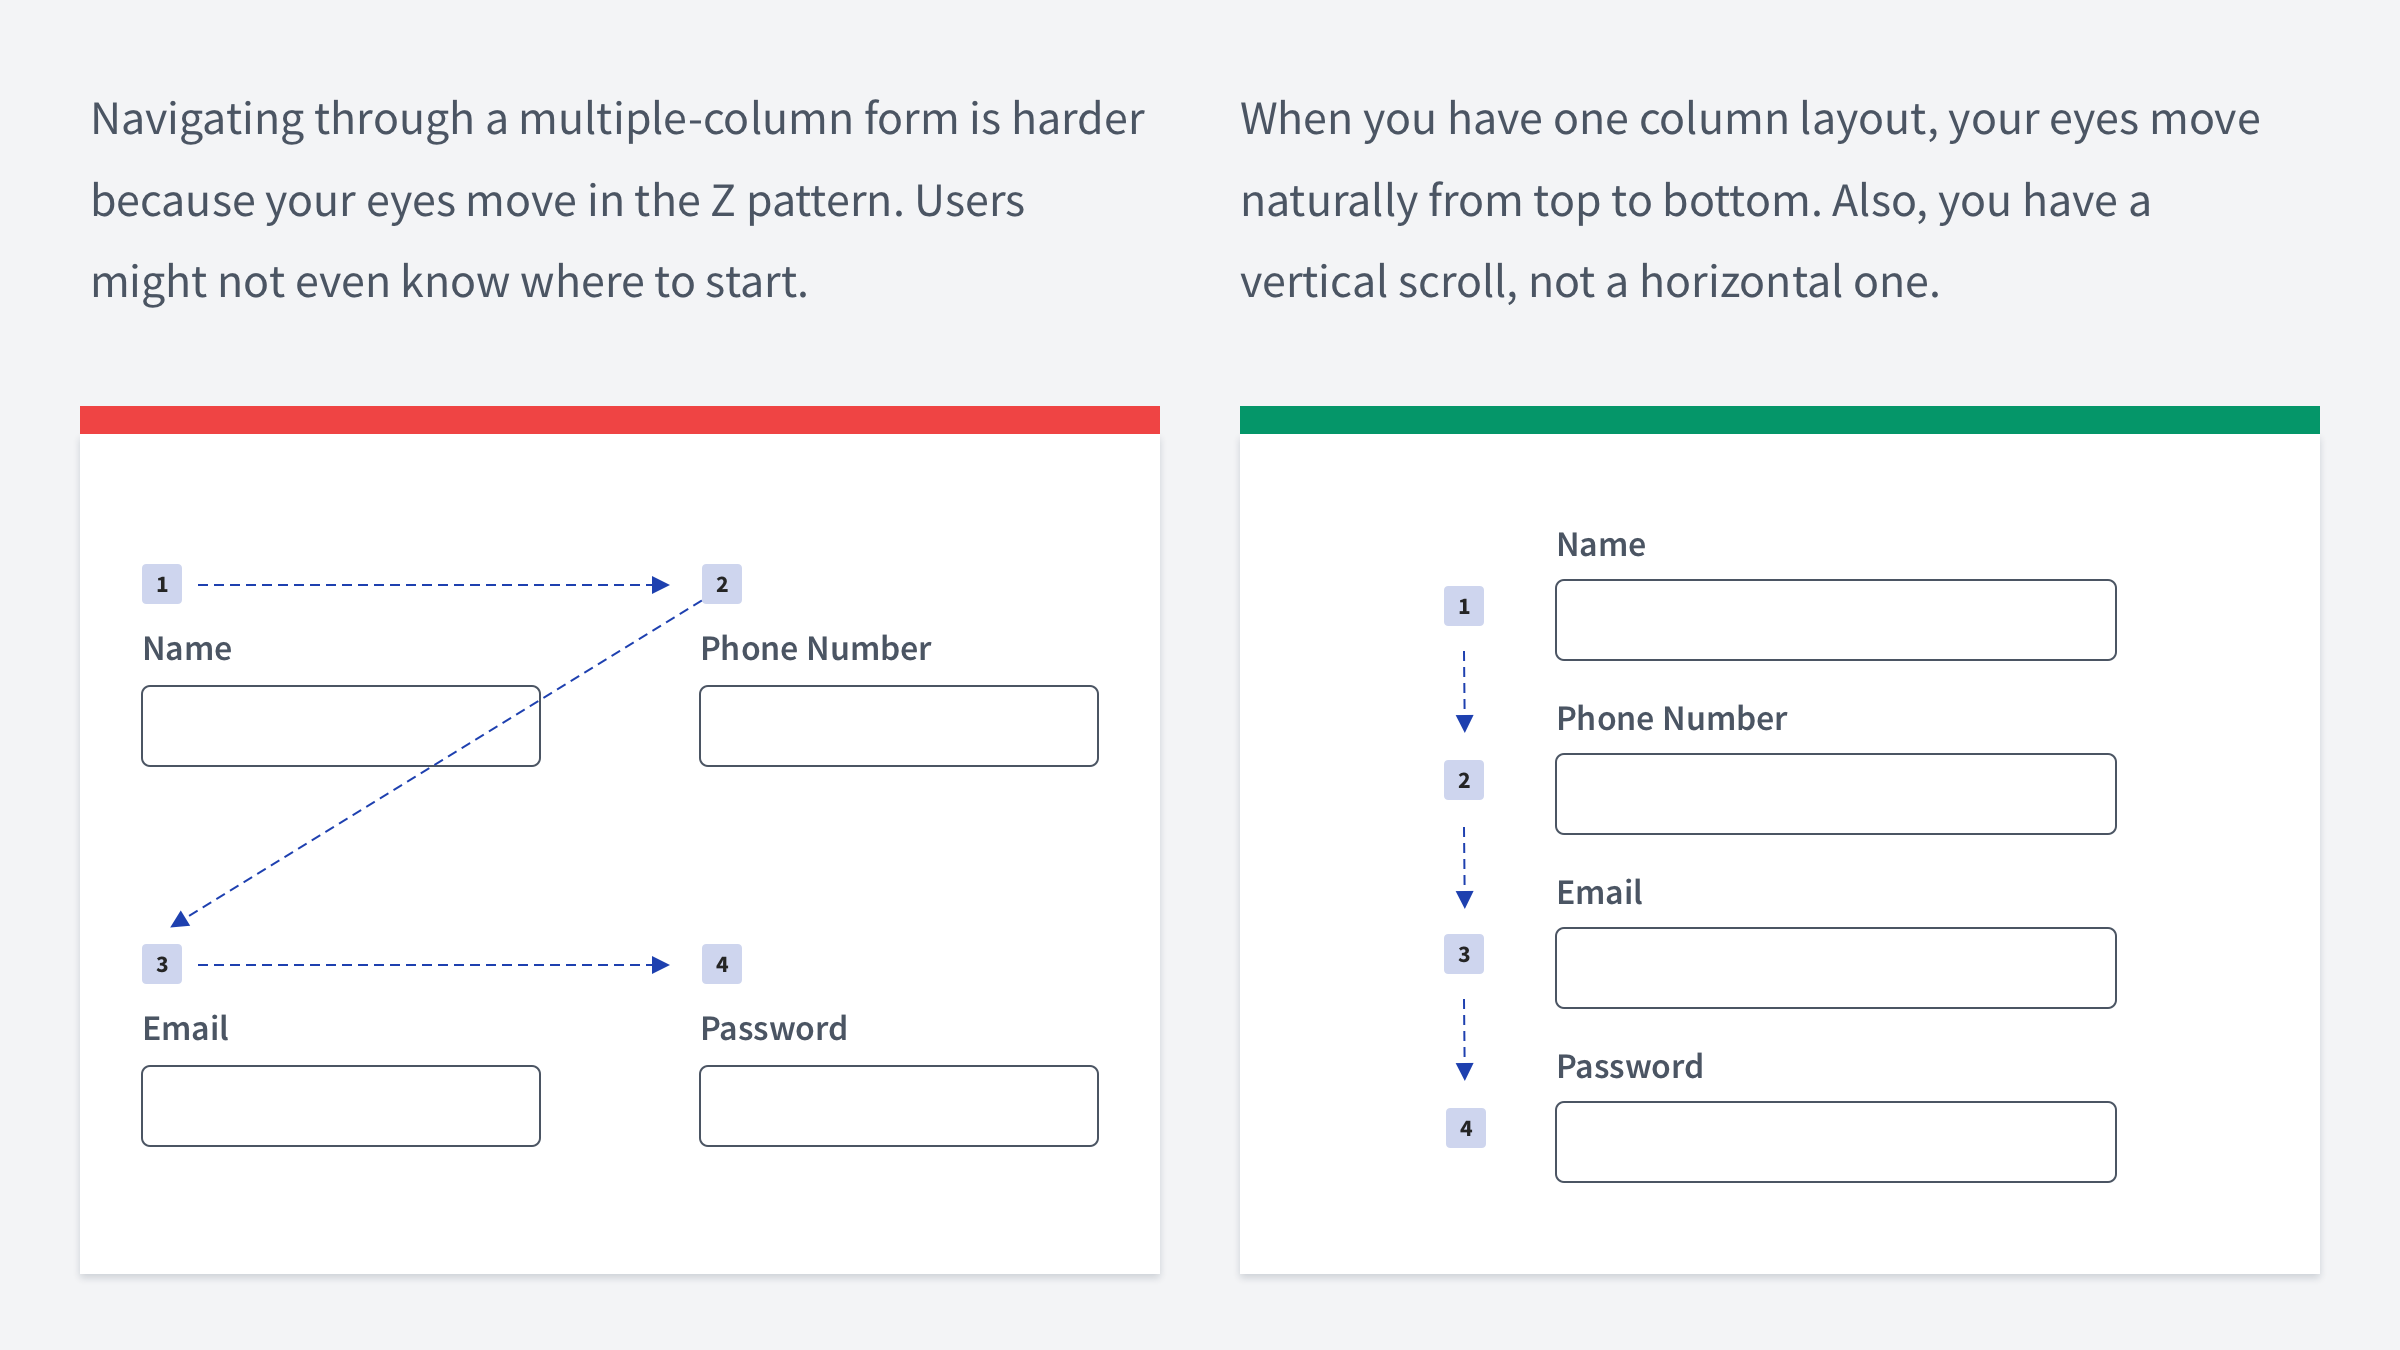This screenshot has height=1350, width=2400.
Task: Click step badge 1 in the single-column form
Action: pos(1464,606)
